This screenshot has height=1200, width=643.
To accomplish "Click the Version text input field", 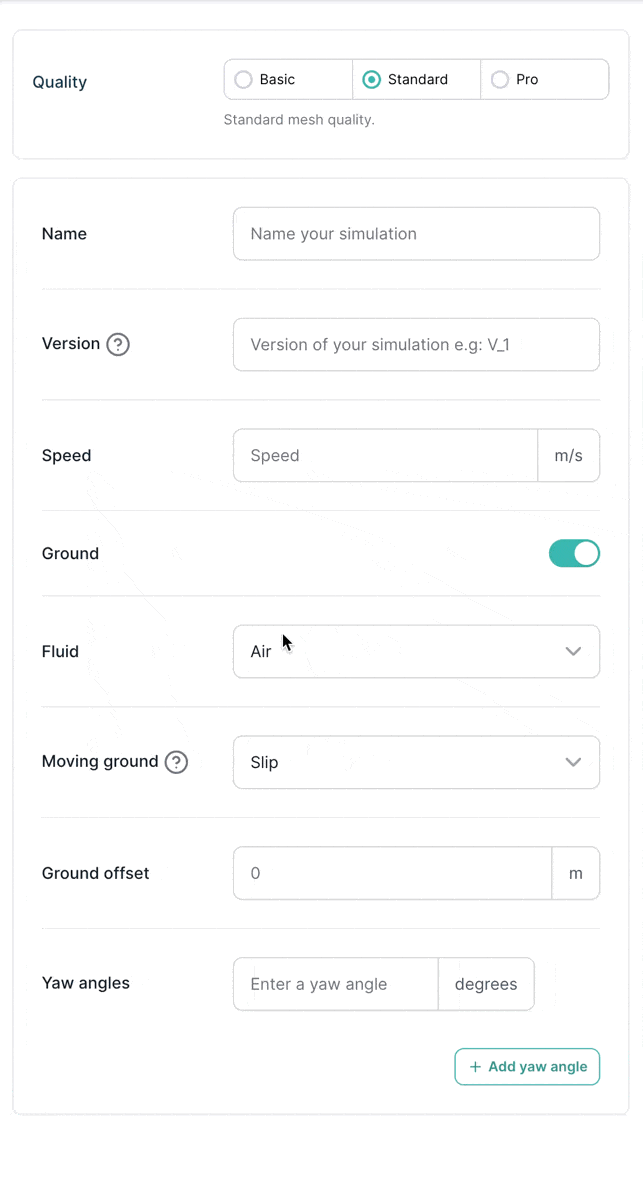I will pos(416,345).
